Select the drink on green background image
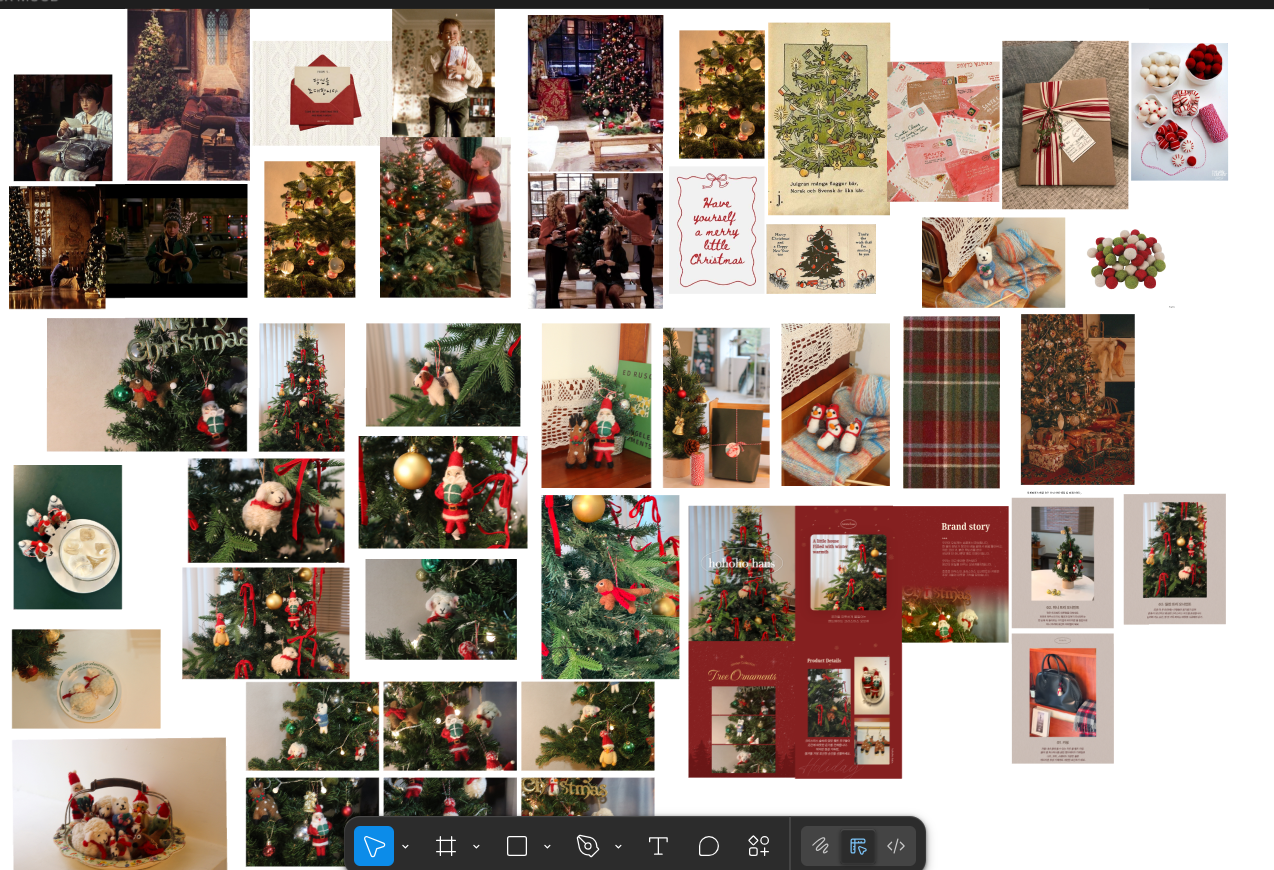The height and width of the screenshot is (870, 1274). 67,537
